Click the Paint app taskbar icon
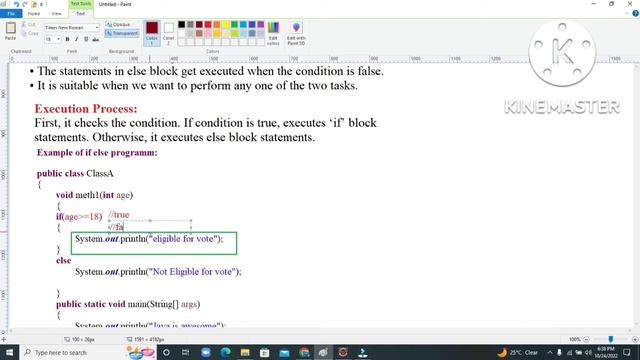Viewport: 640px width, 360px height. [x=323, y=352]
